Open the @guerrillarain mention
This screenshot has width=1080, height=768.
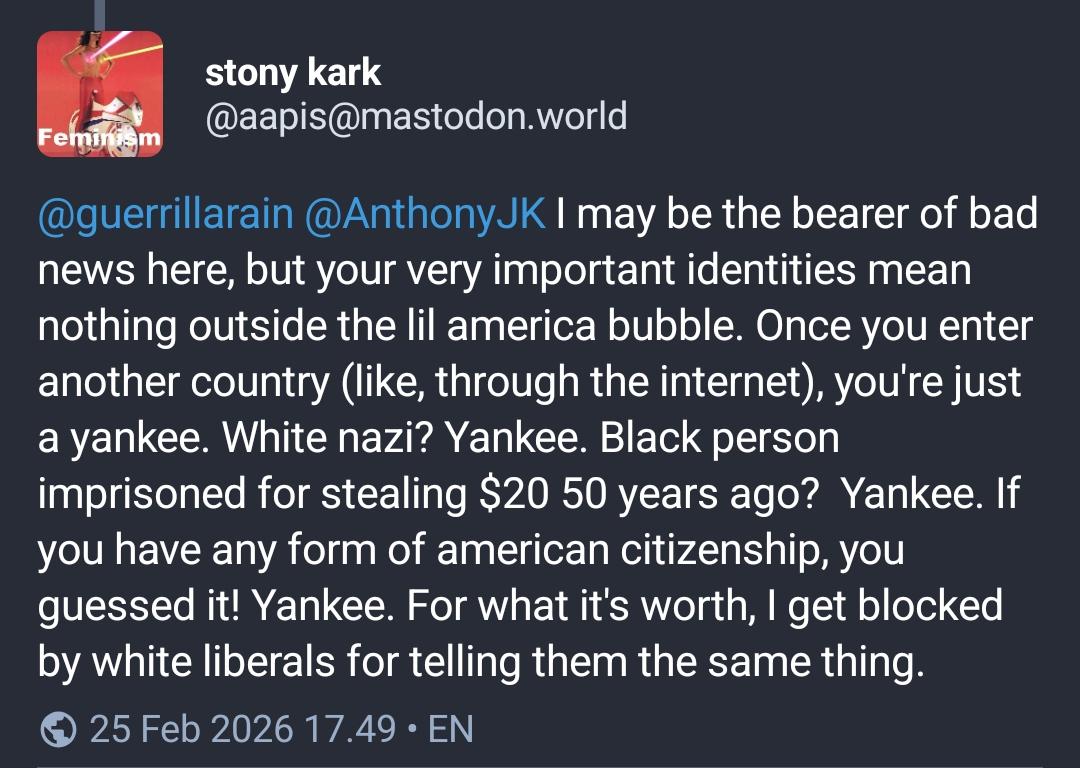166,215
